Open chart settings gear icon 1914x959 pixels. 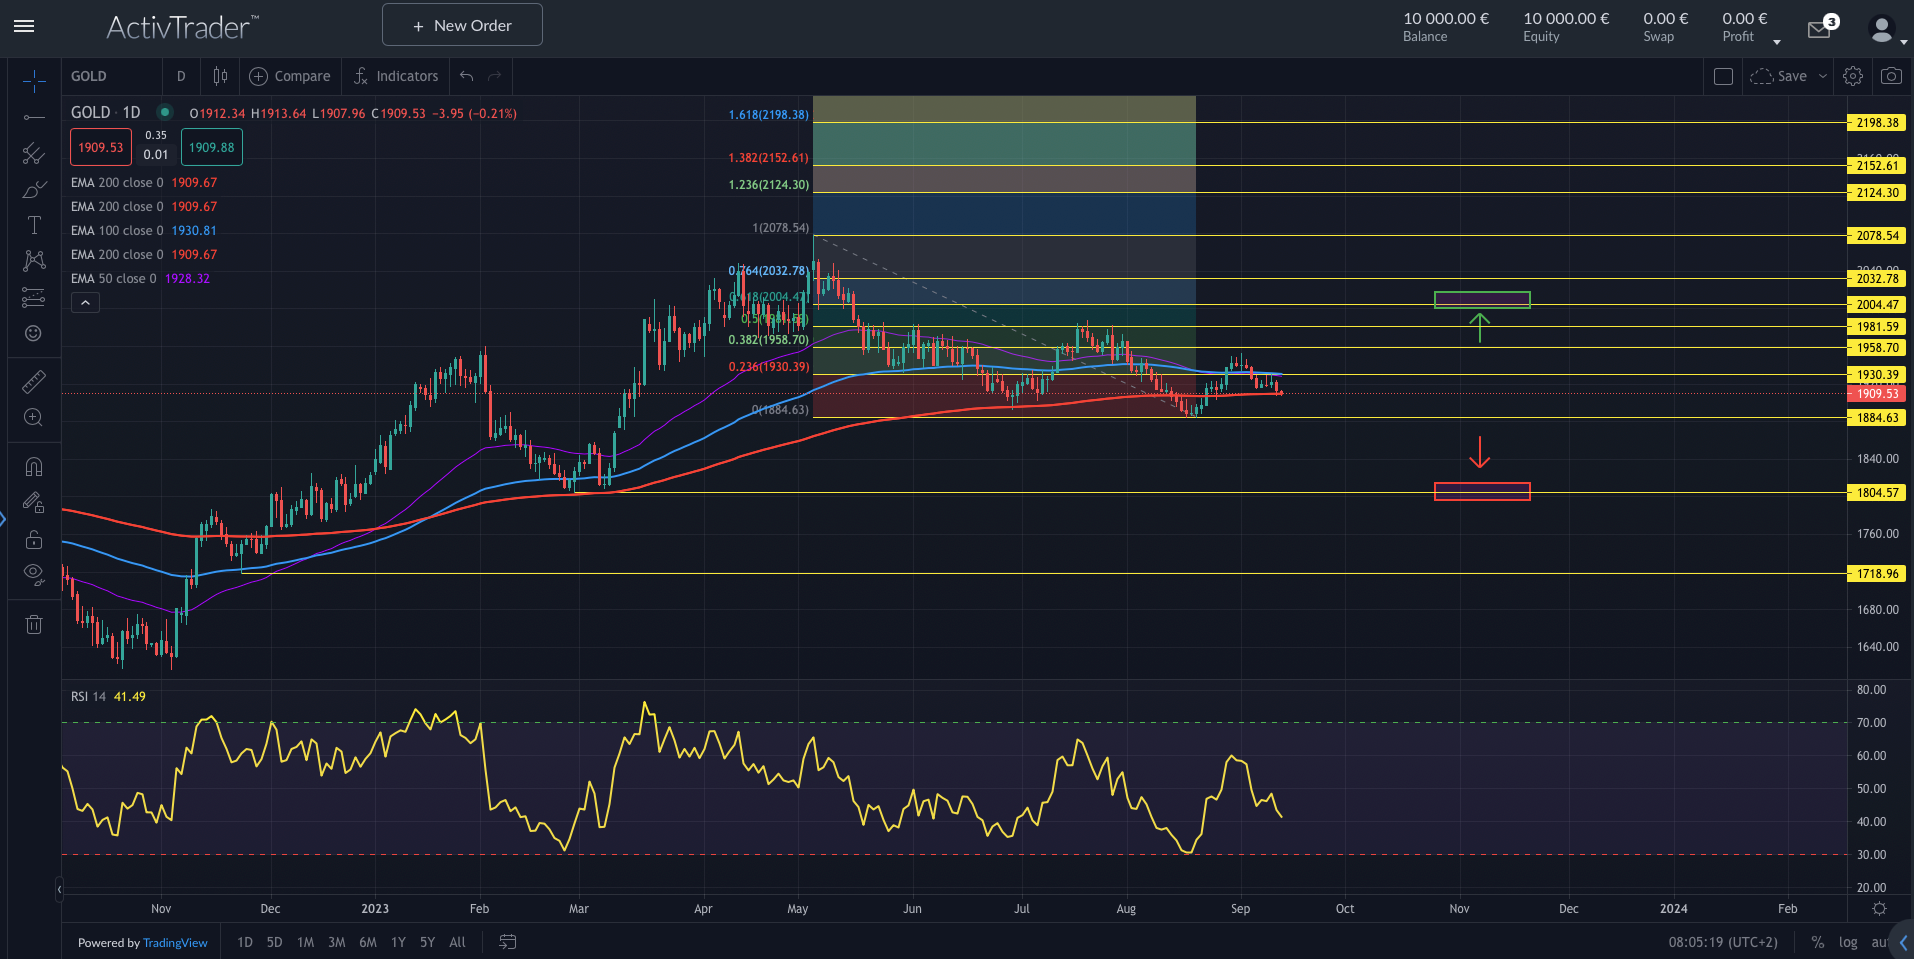[x=1852, y=76]
